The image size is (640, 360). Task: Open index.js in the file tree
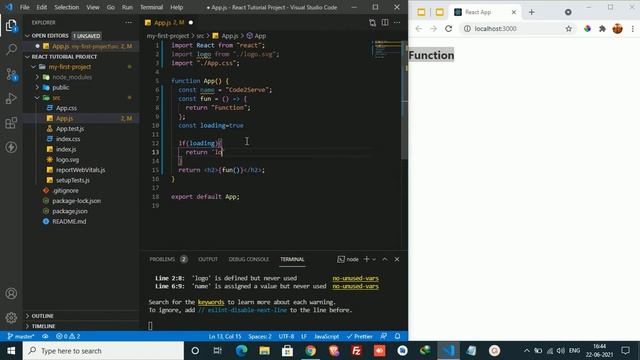pyautogui.click(x=66, y=149)
